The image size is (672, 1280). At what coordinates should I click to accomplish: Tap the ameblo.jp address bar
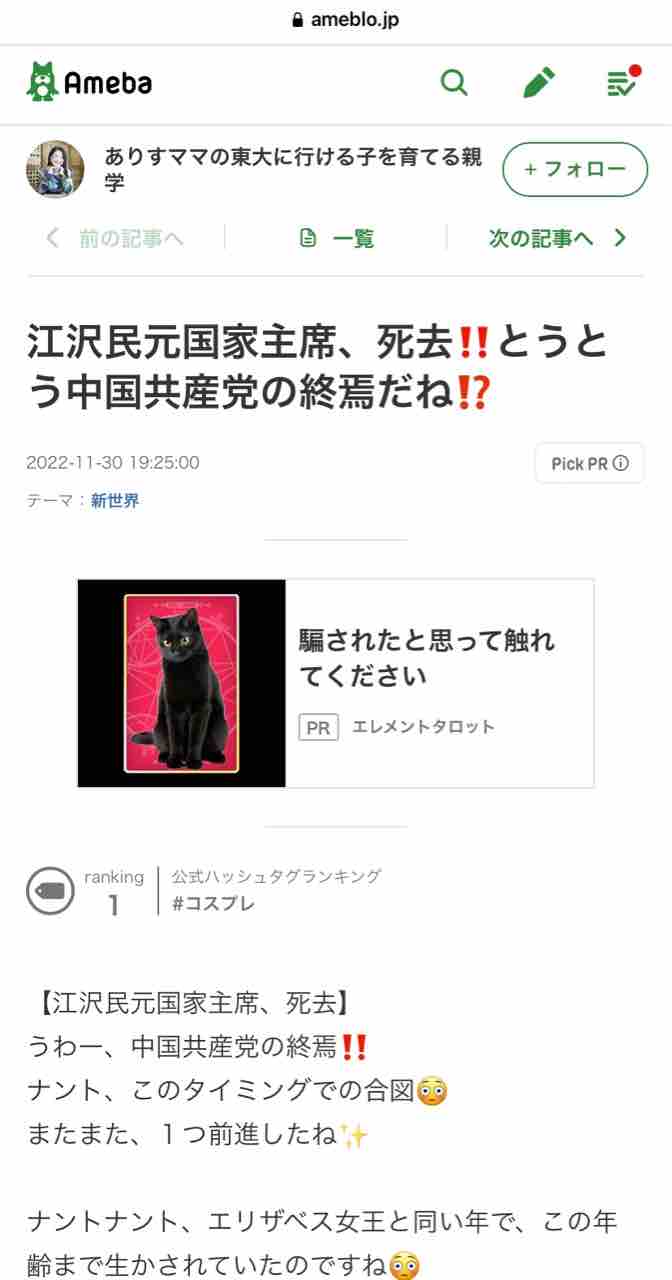pos(336,21)
